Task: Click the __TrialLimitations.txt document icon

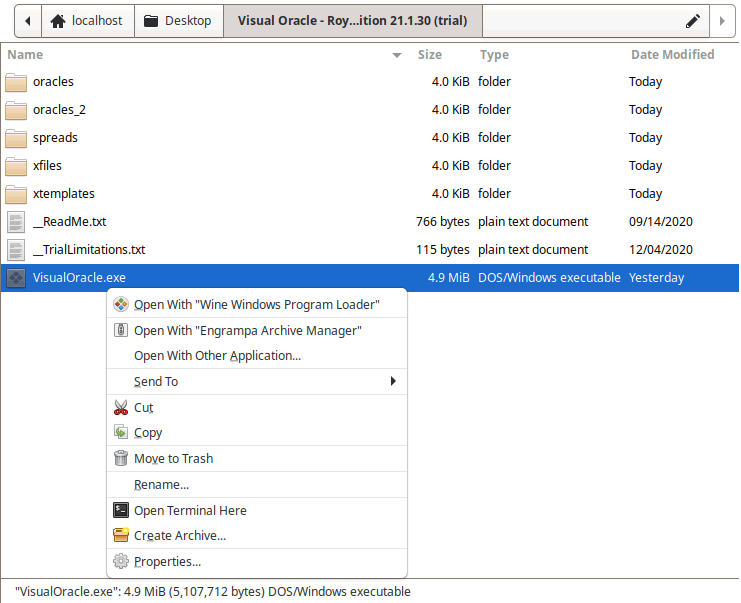Action: tap(16, 250)
